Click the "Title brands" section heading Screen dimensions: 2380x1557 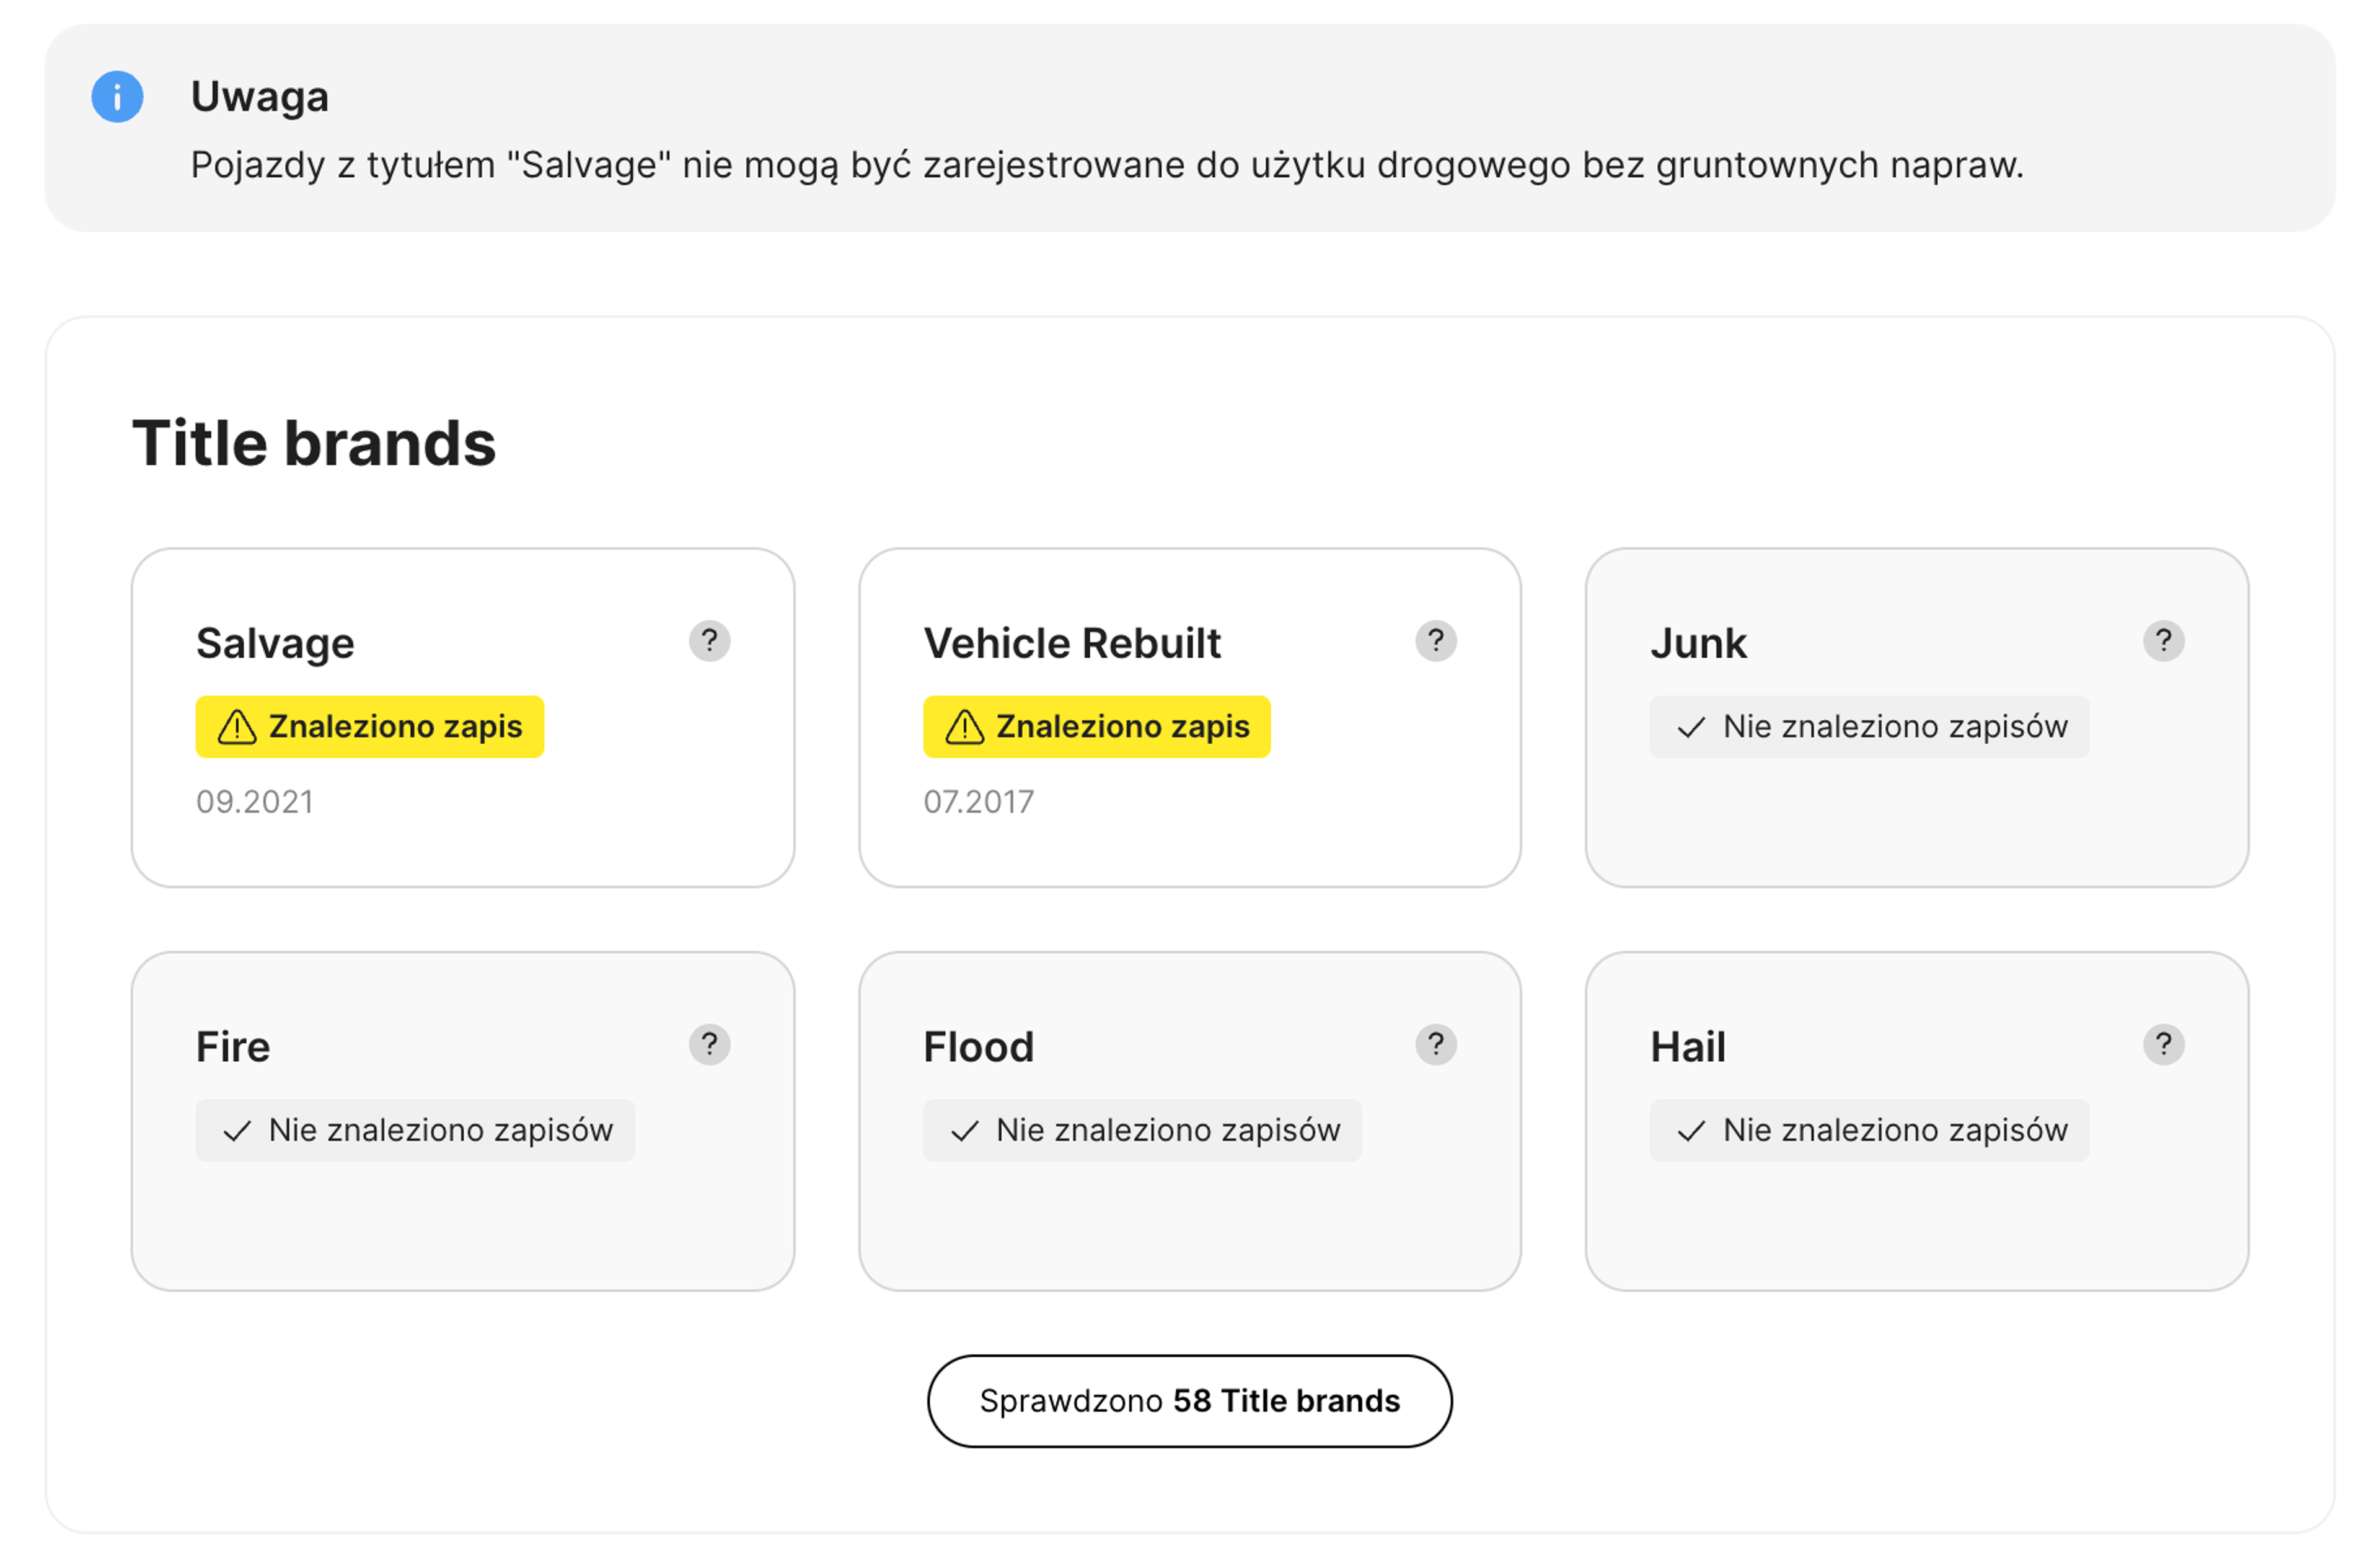(314, 443)
